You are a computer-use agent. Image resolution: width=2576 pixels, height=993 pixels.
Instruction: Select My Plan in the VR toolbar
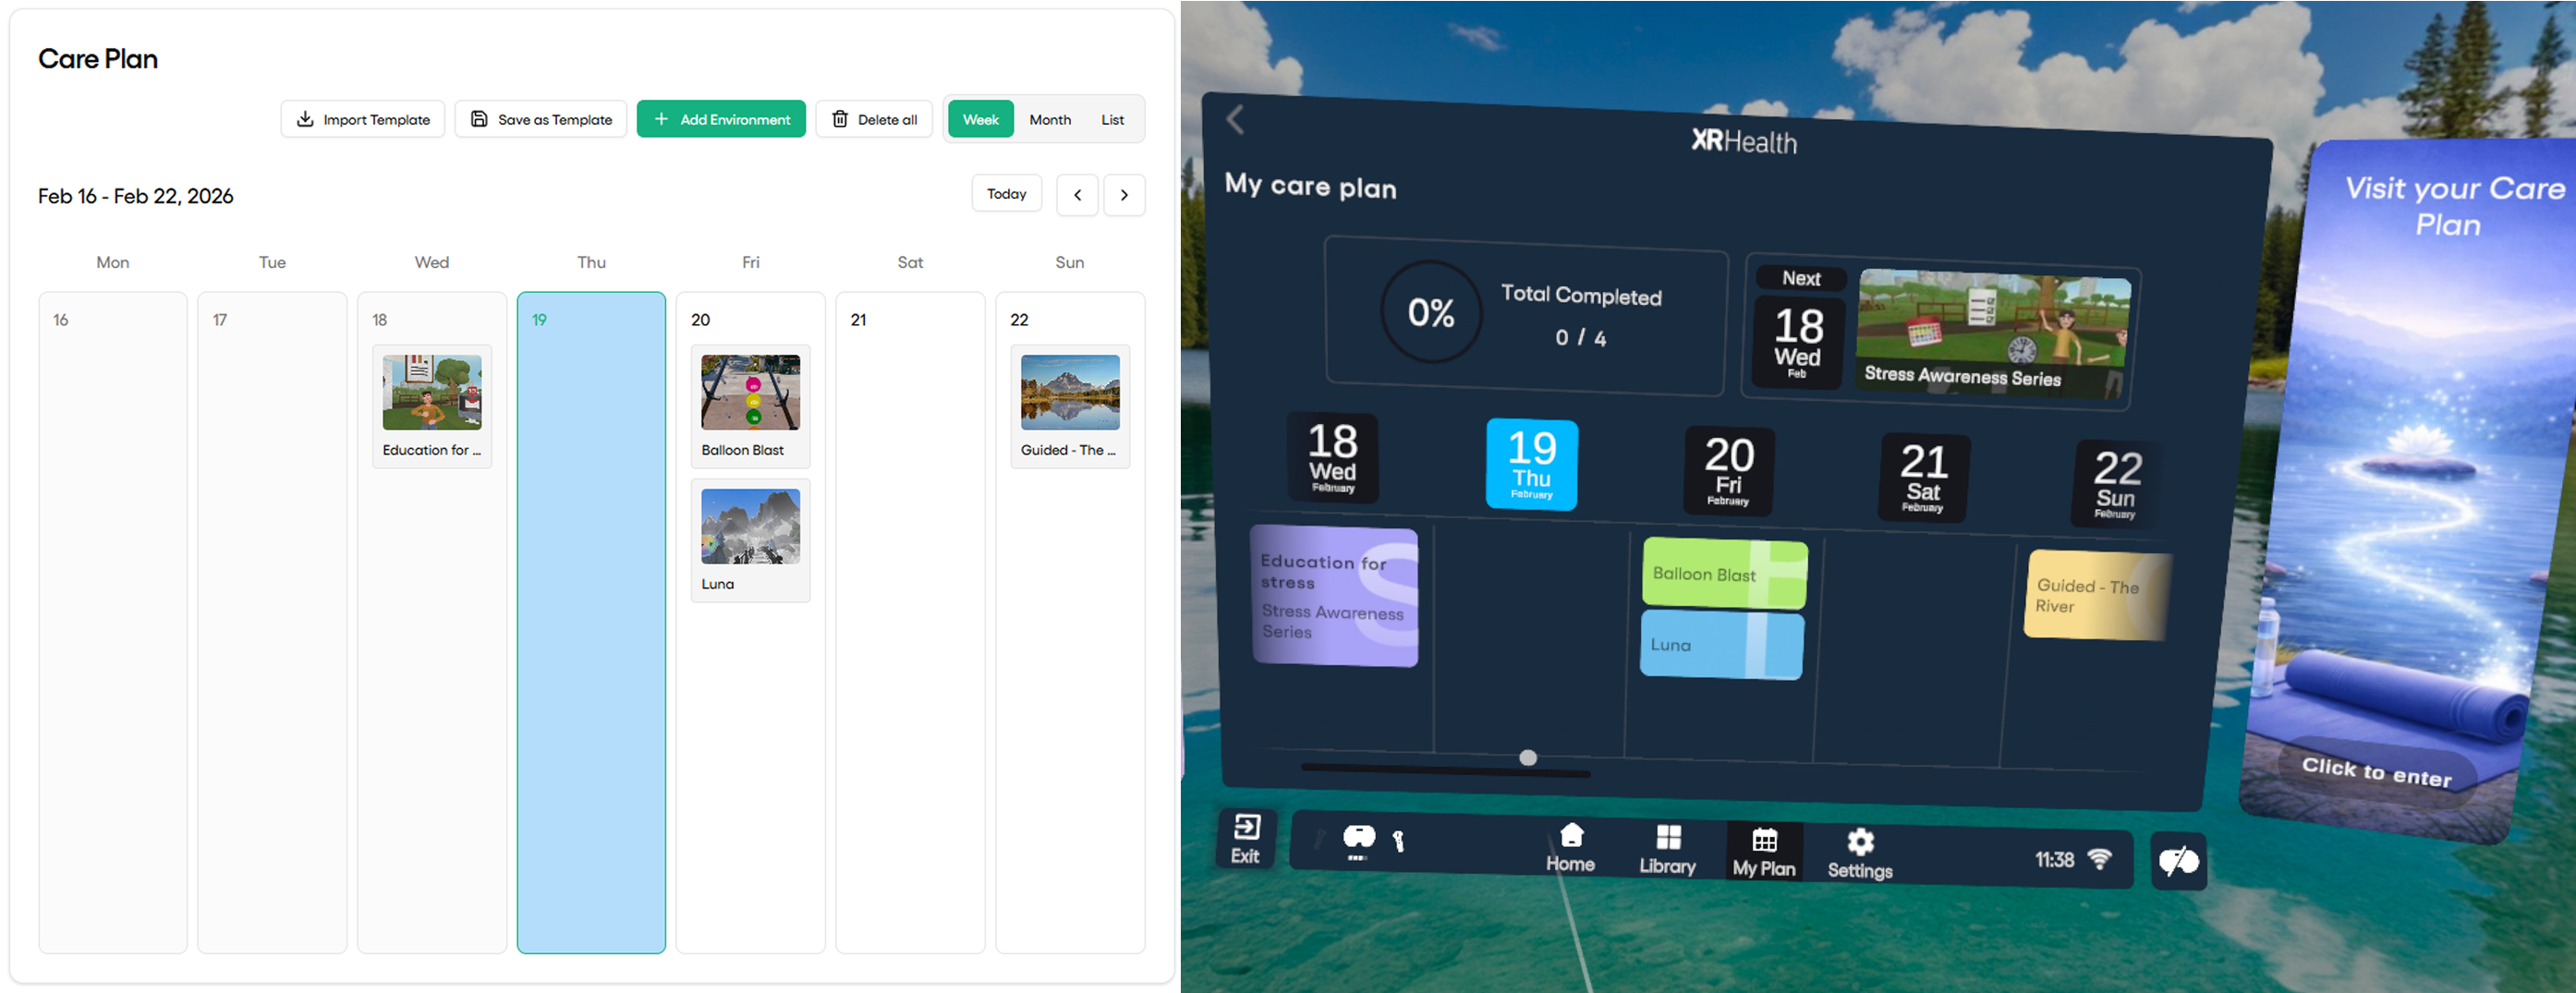[x=1764, y=853]
